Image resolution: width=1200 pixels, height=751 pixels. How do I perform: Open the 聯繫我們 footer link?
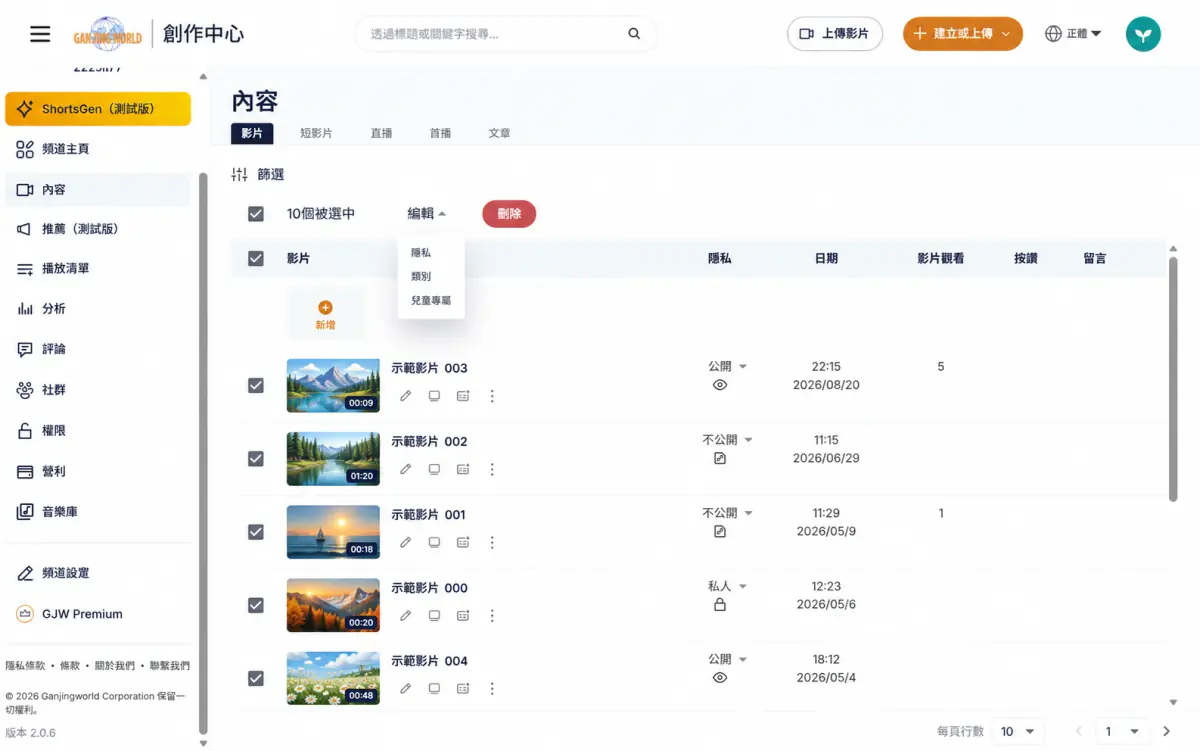169,665
